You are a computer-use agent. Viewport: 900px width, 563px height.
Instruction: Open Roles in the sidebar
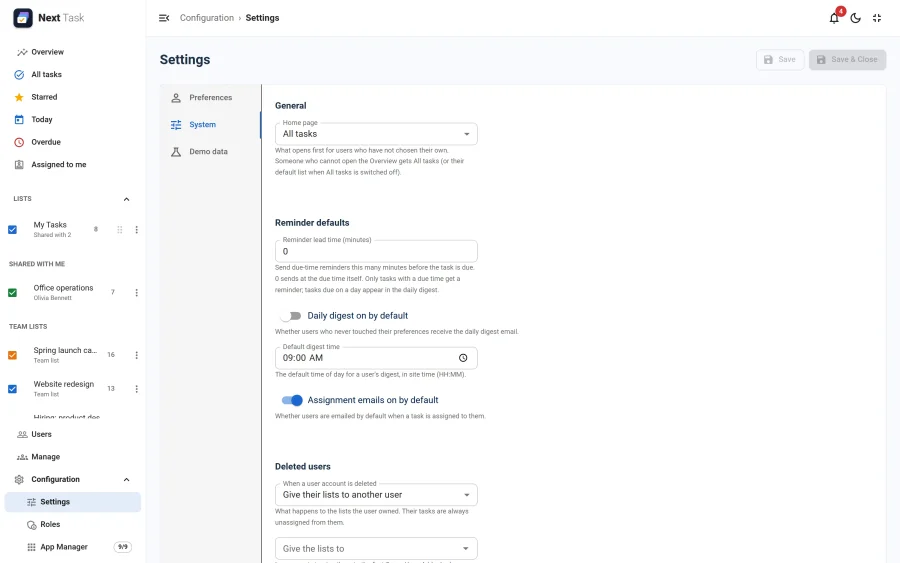point(73,525)
